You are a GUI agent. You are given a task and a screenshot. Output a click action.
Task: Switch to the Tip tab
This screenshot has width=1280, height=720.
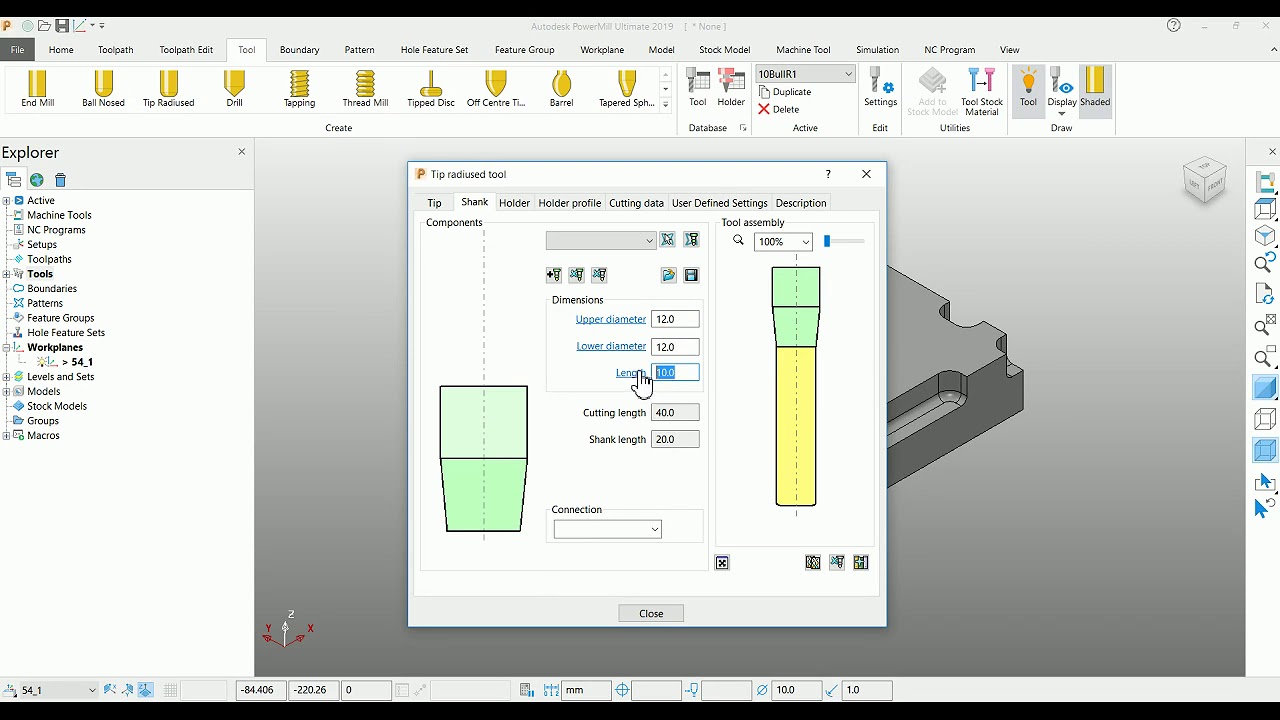[434, 203]
